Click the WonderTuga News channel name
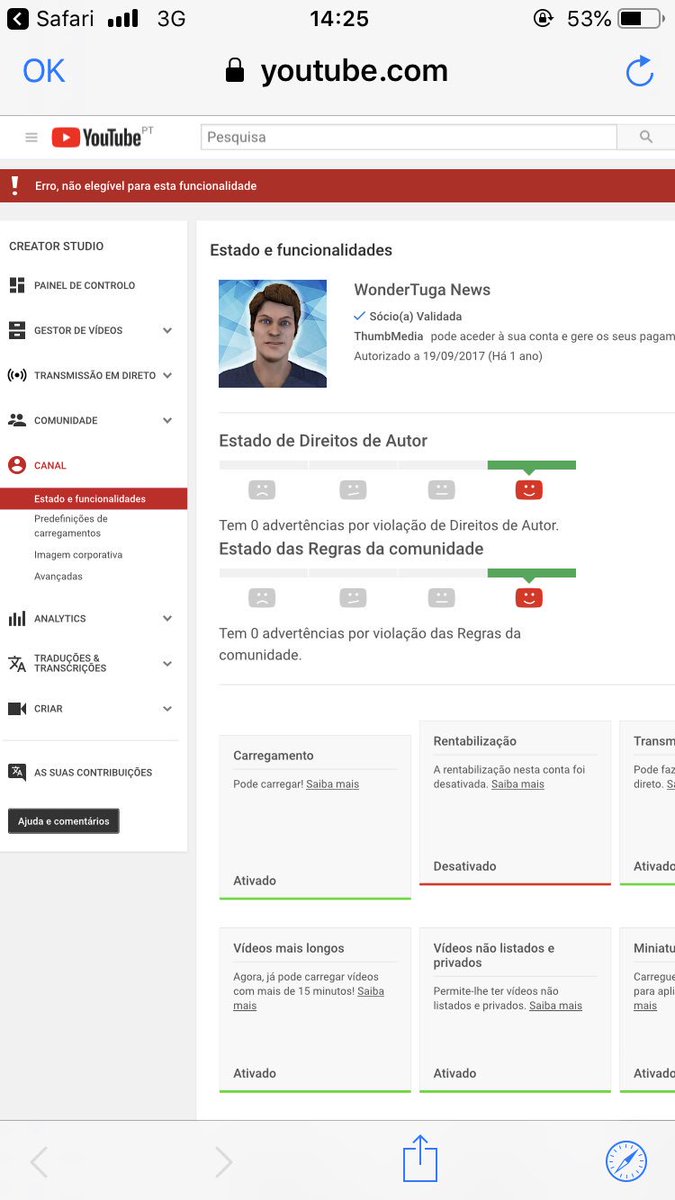The image size is (675, 1200). pos(422,290)
